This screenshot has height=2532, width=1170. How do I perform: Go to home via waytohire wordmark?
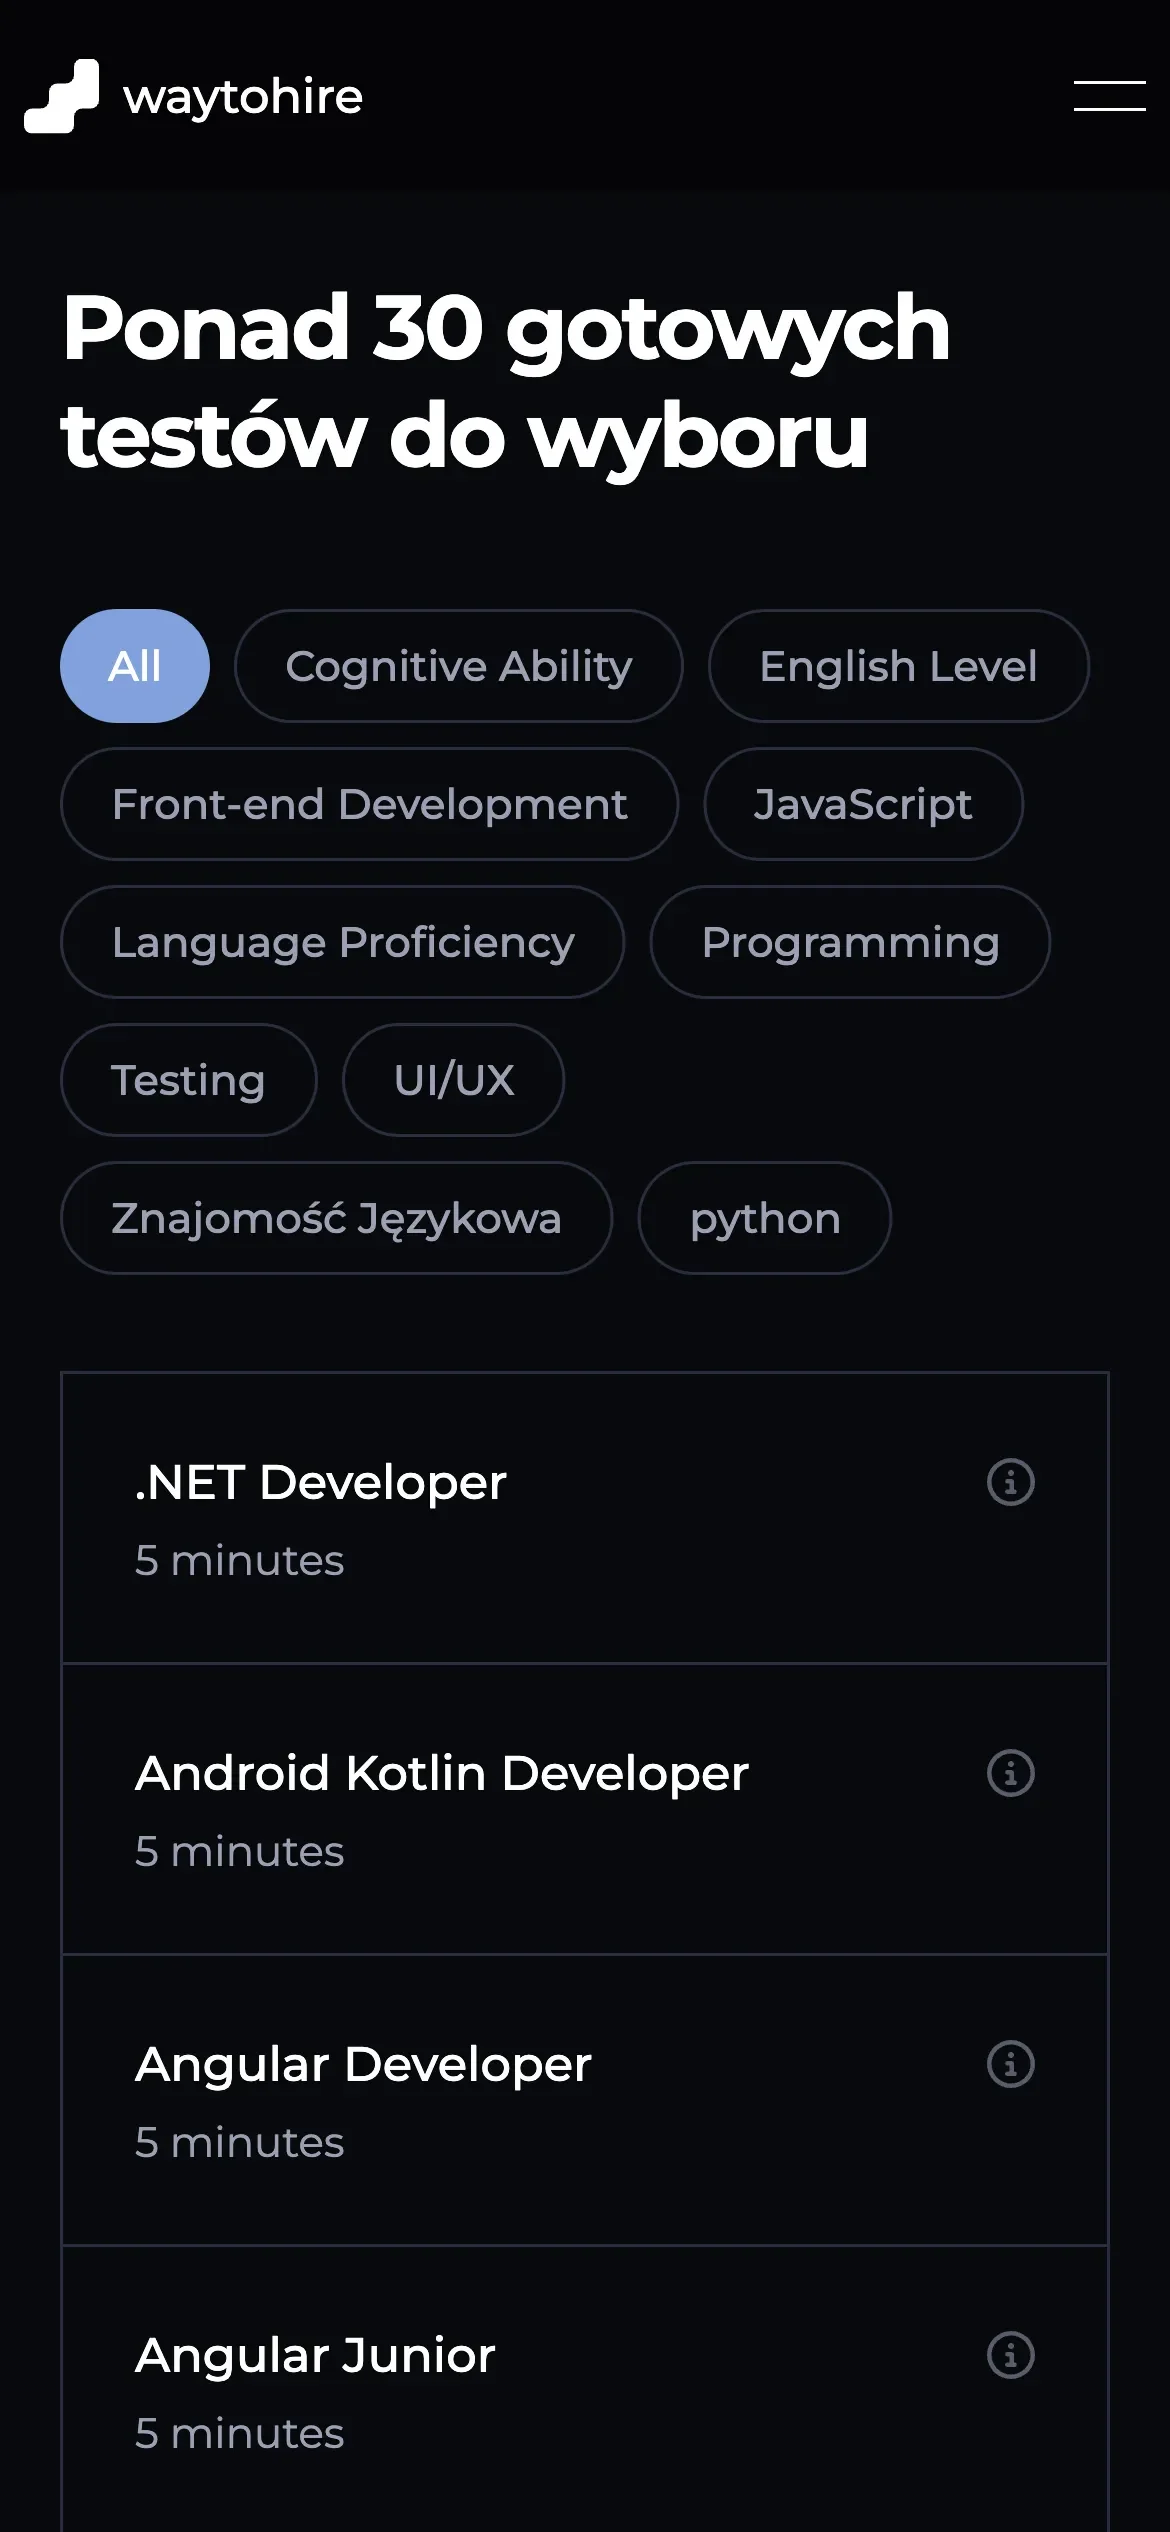coord(243,98)
